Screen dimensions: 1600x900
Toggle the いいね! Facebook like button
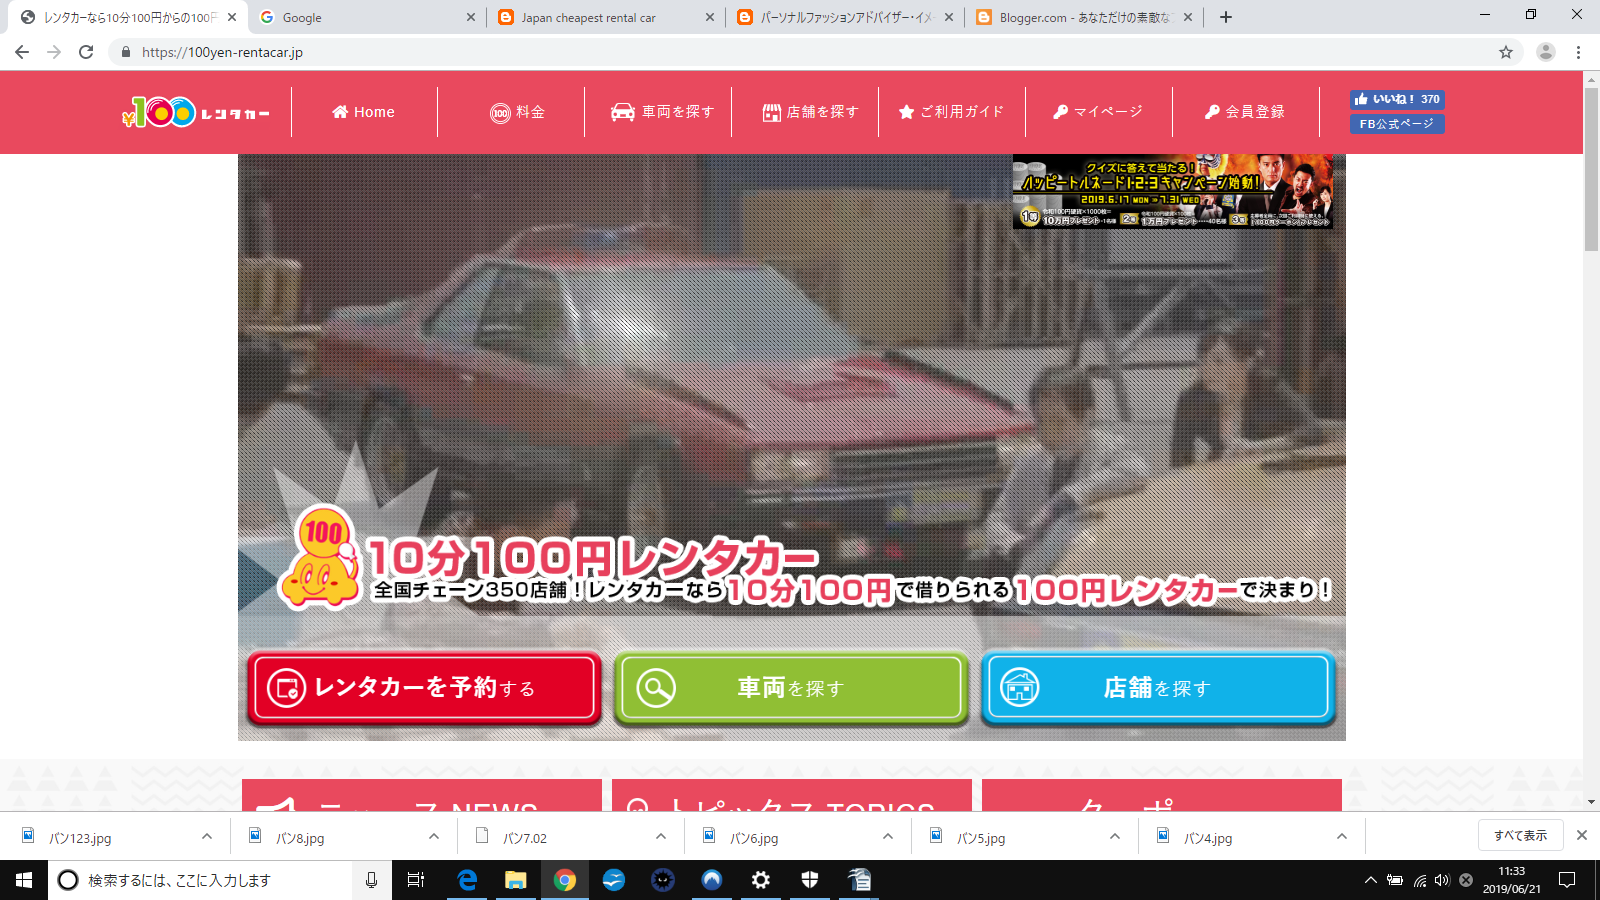tap(1396, 99)
